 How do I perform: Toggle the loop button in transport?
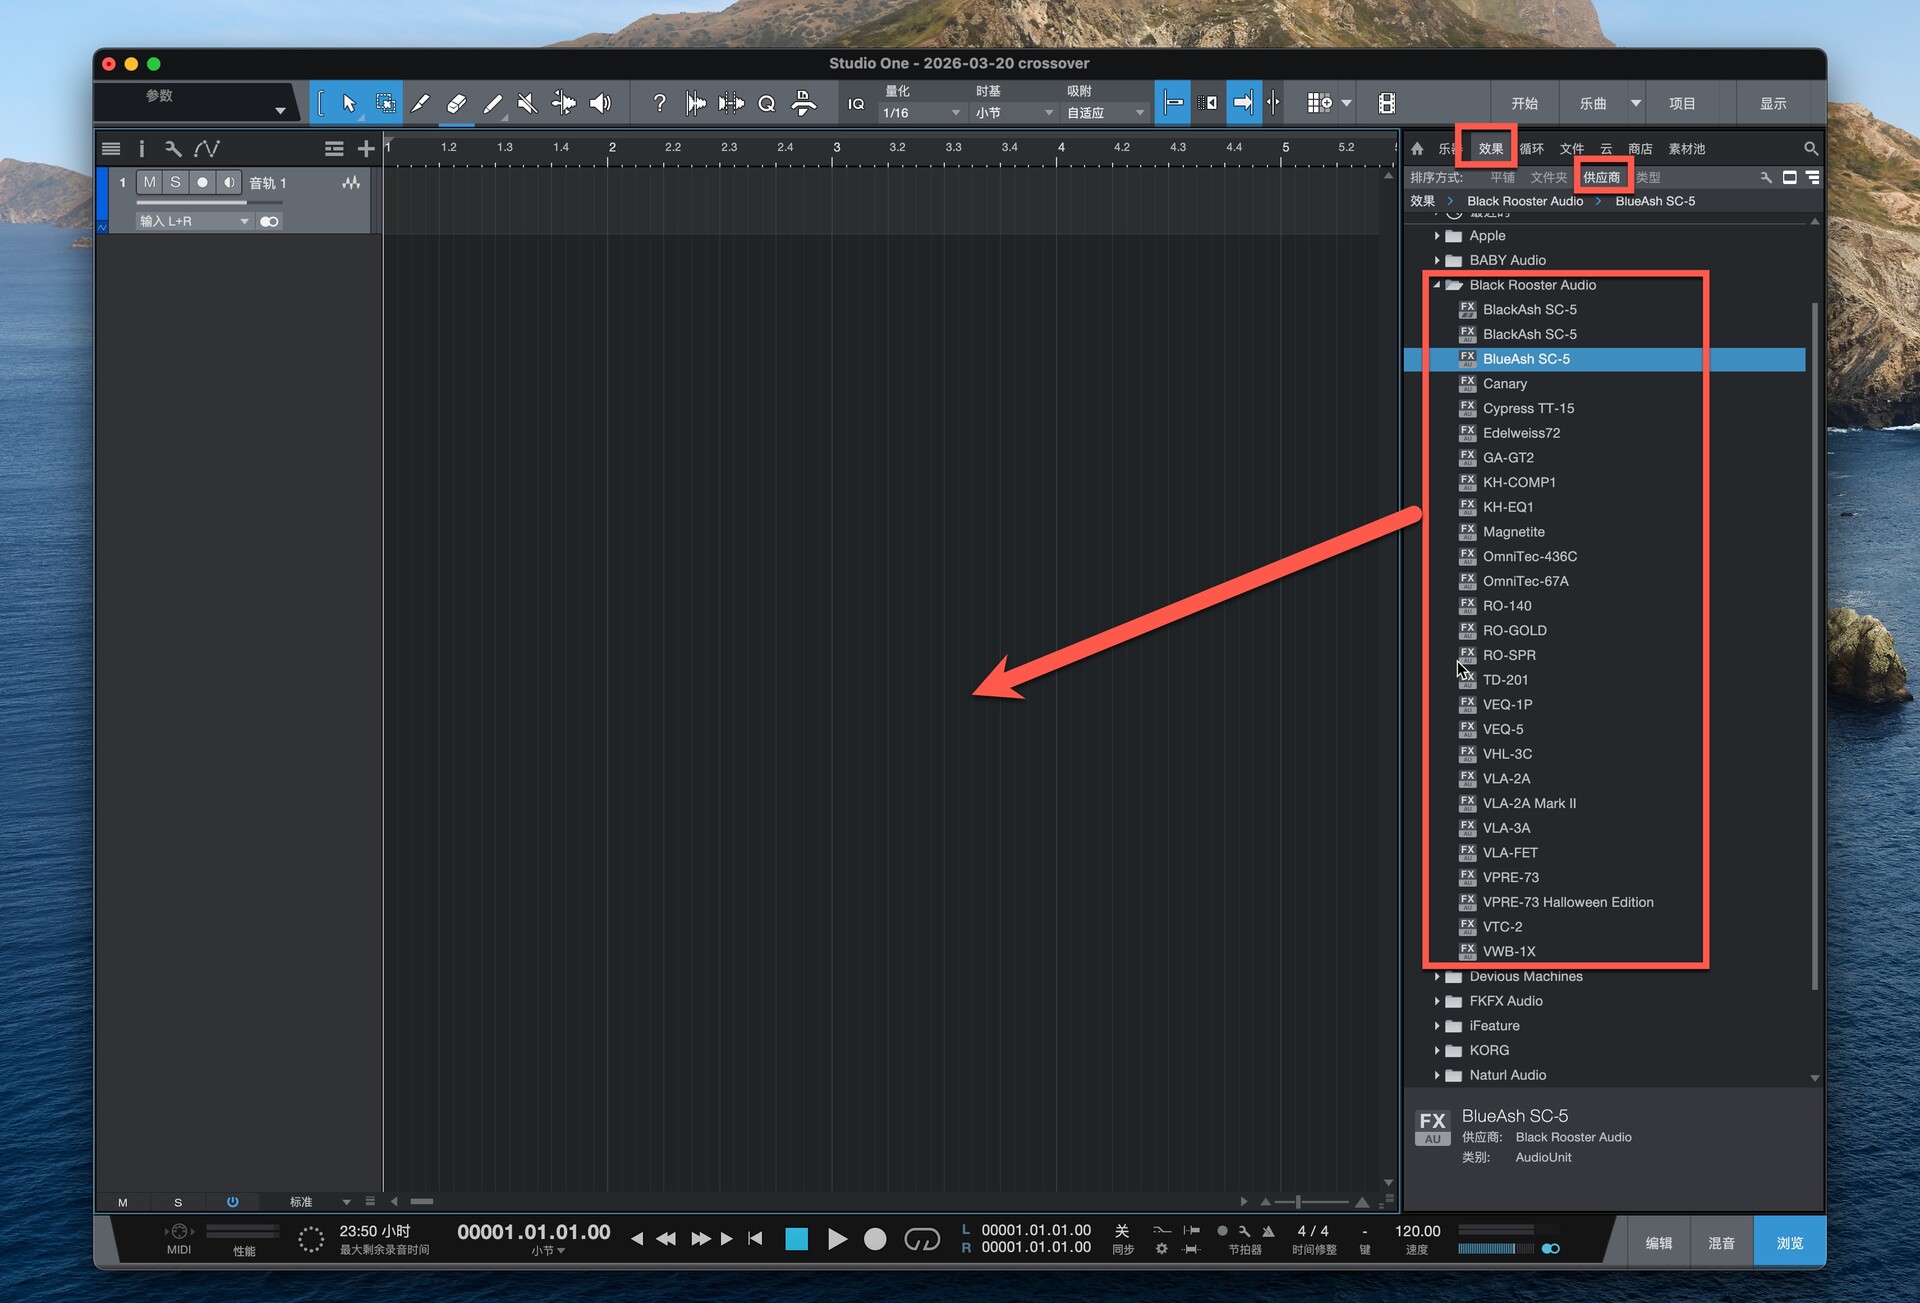pos(921,1239)
